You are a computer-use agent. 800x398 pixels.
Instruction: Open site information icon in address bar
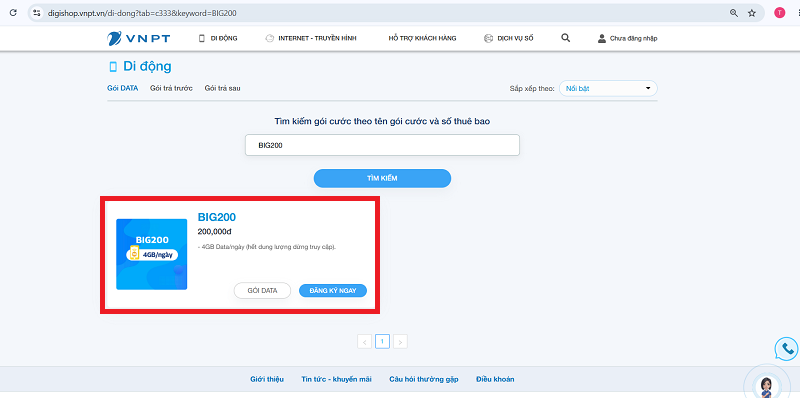[x=36, y=13]
